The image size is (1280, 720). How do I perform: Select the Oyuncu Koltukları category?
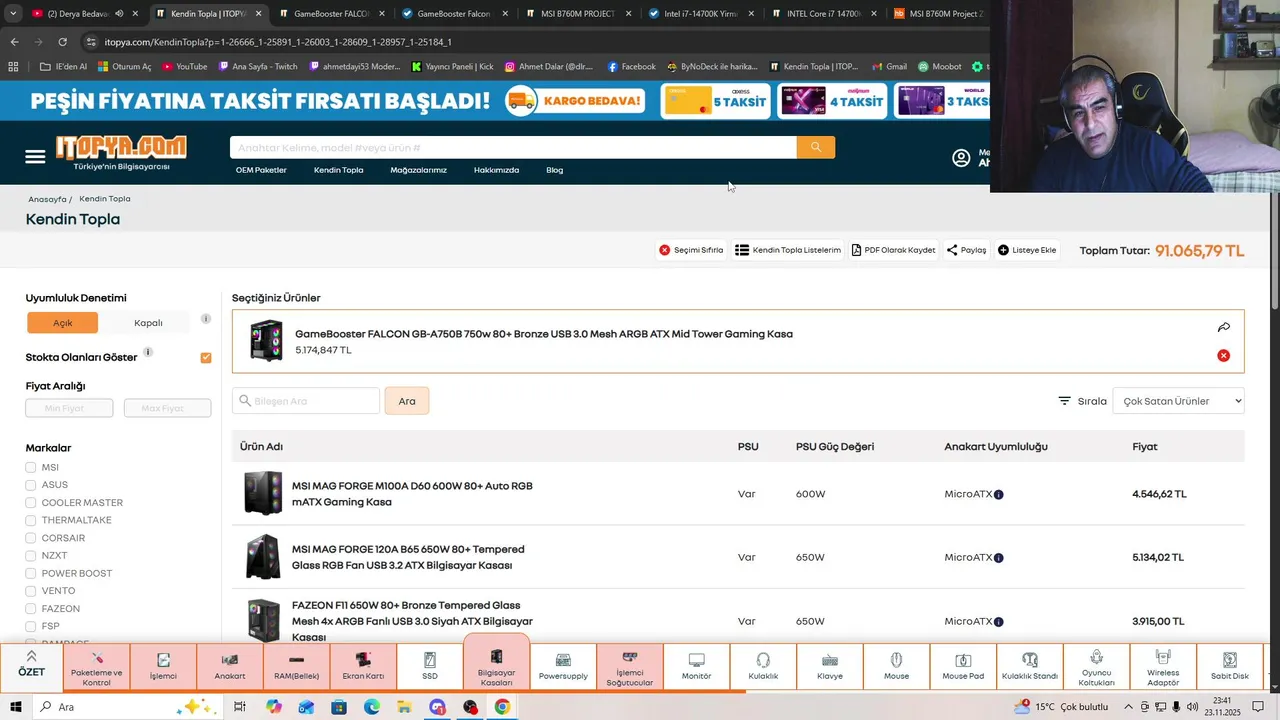coord(1096,666)
